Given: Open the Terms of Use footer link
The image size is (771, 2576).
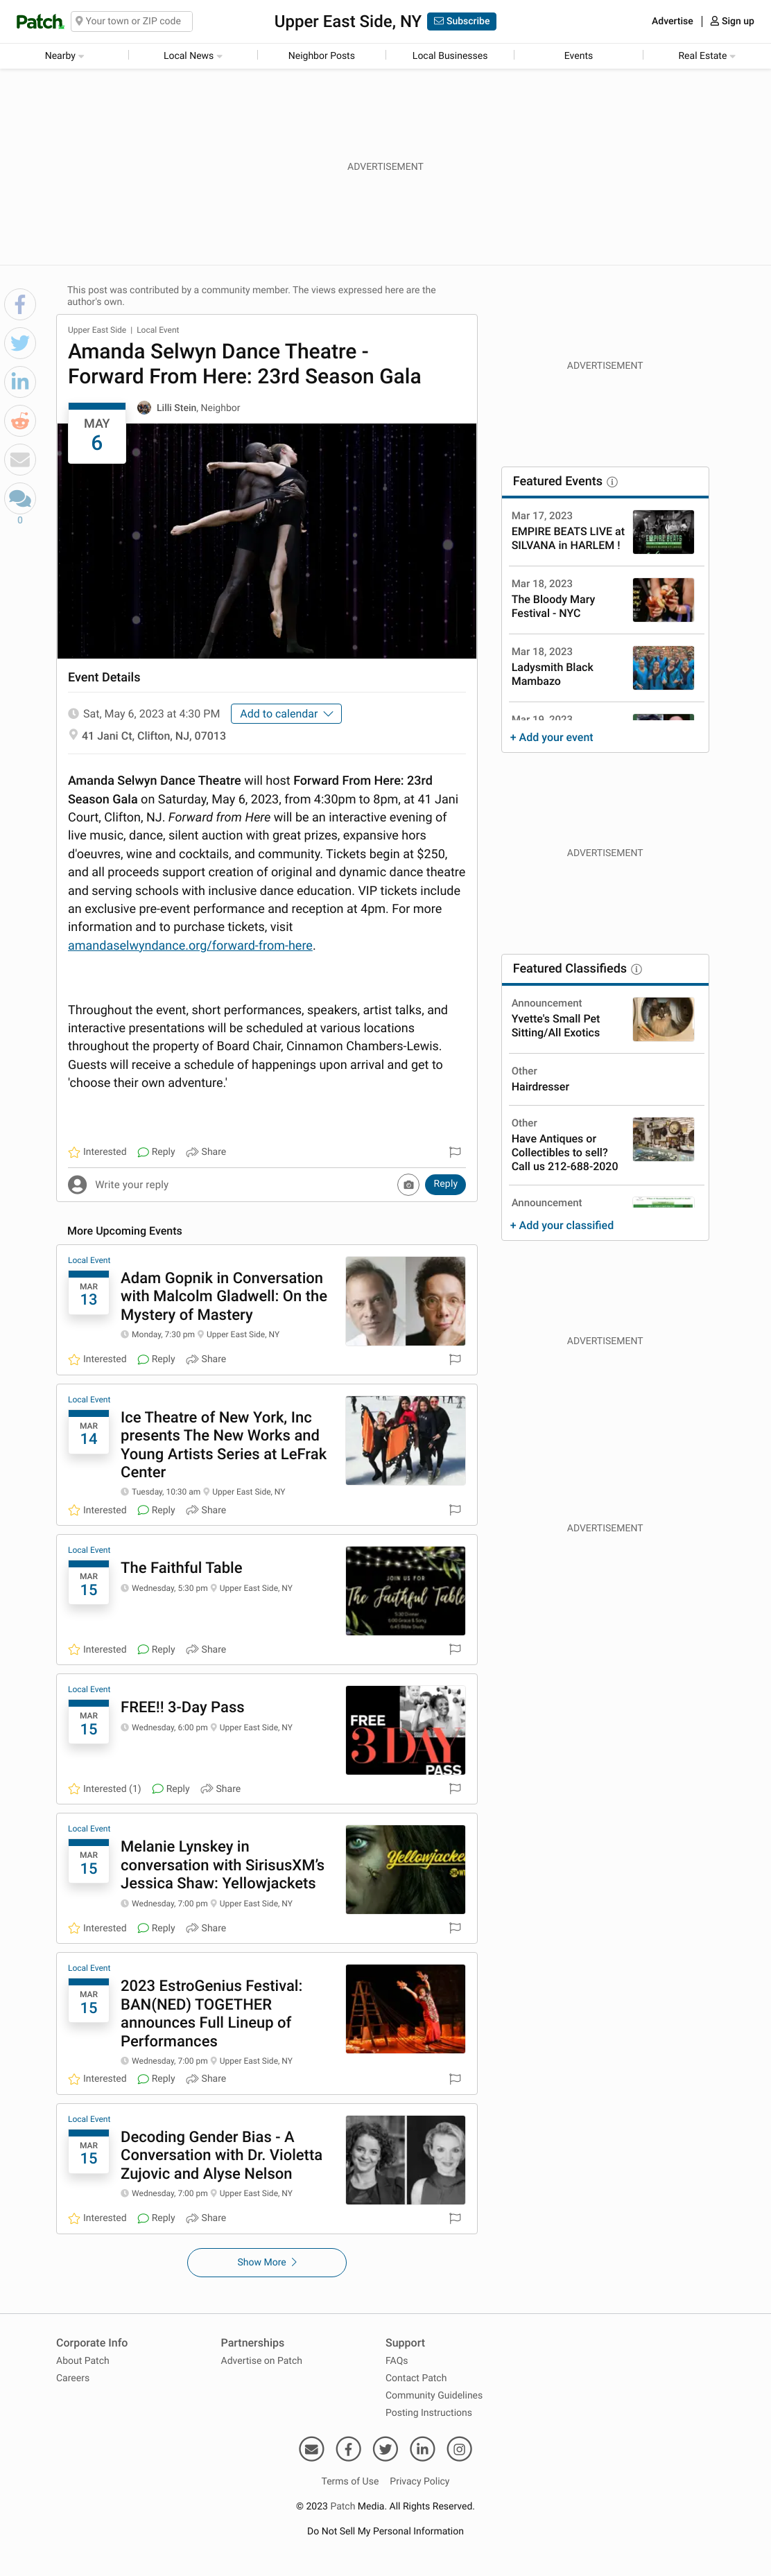Looking at the screenshot, I should point(350,2481).
